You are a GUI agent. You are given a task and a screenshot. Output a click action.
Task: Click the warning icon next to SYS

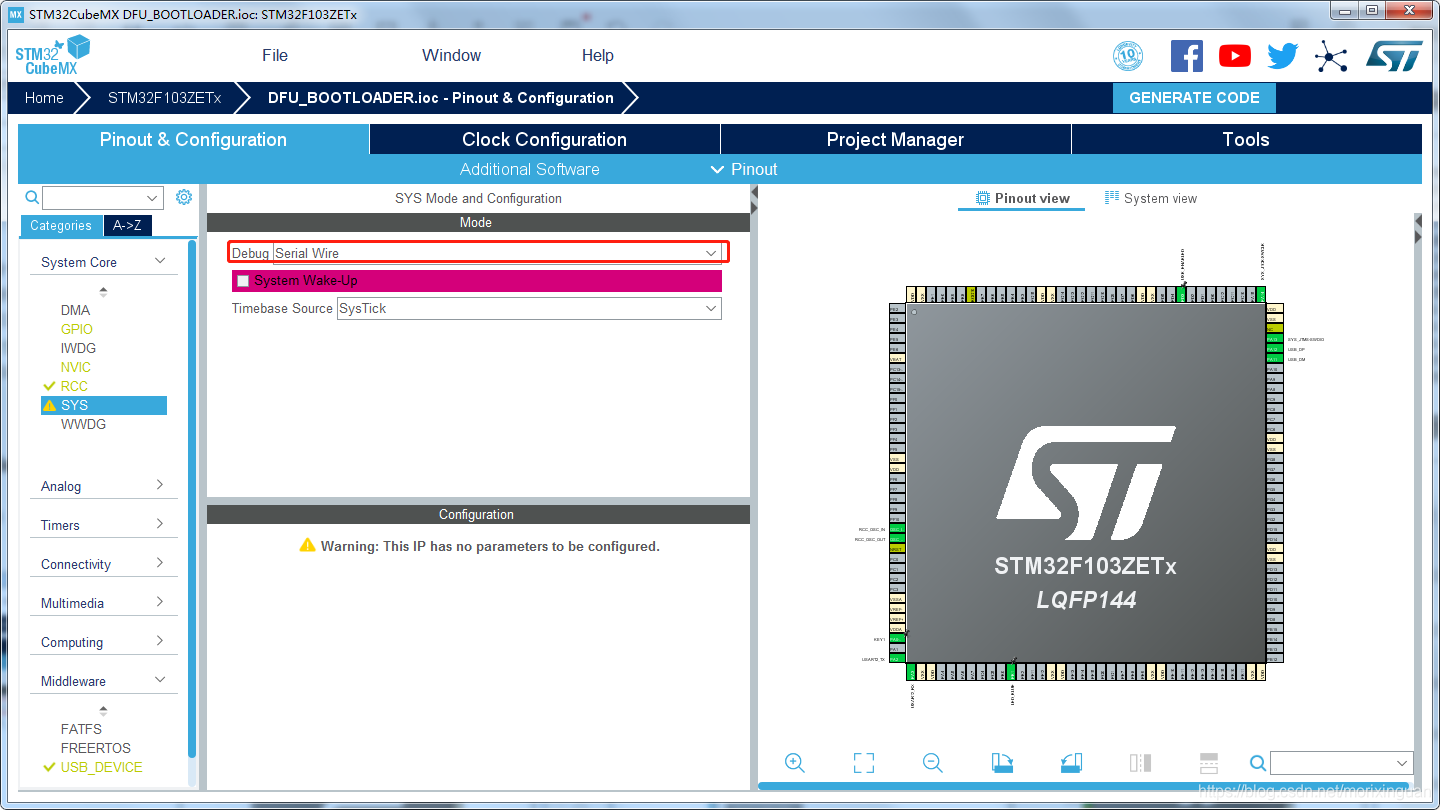click(x=50, y=405)
